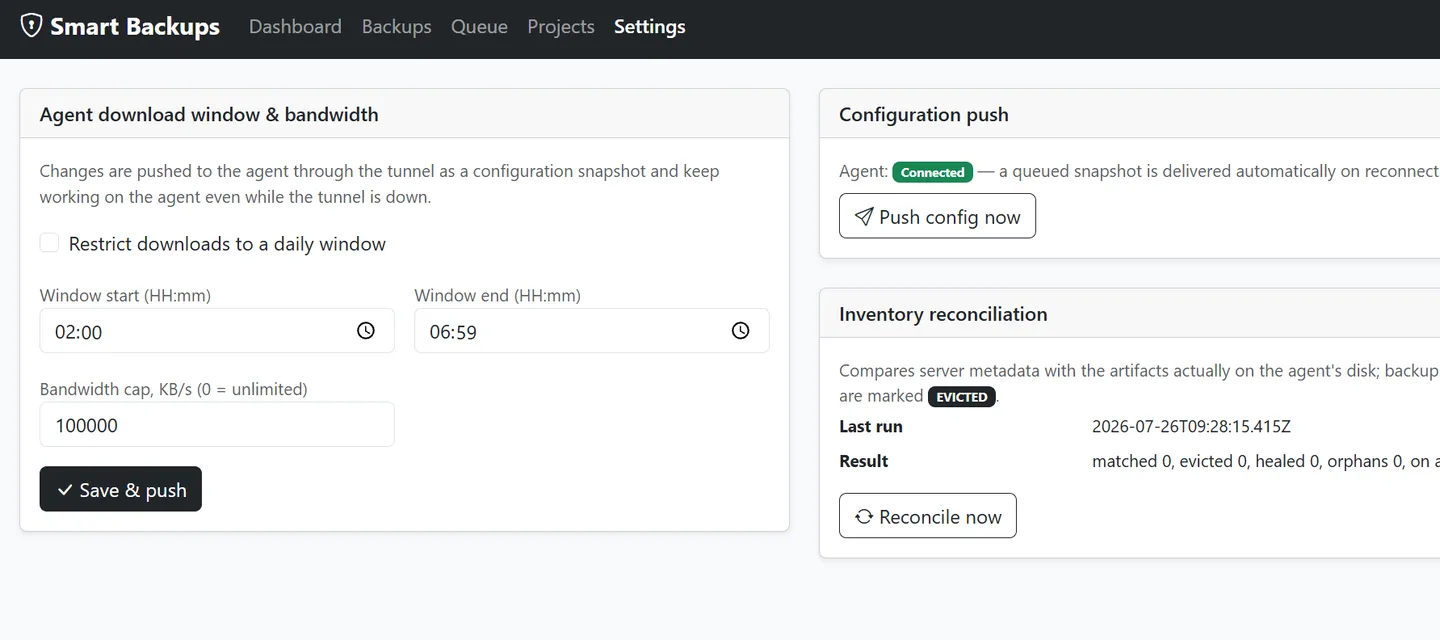
Task: Click the Smart Backups brand title
Action: point(135,27)
